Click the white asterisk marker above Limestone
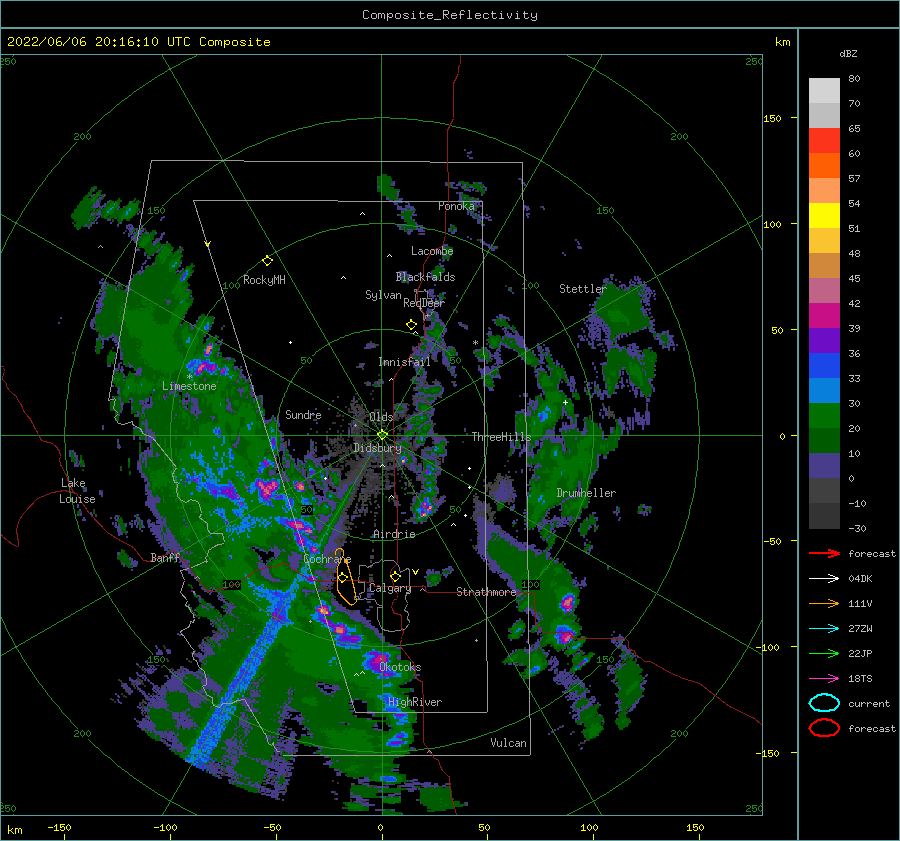 pos(189,377)
